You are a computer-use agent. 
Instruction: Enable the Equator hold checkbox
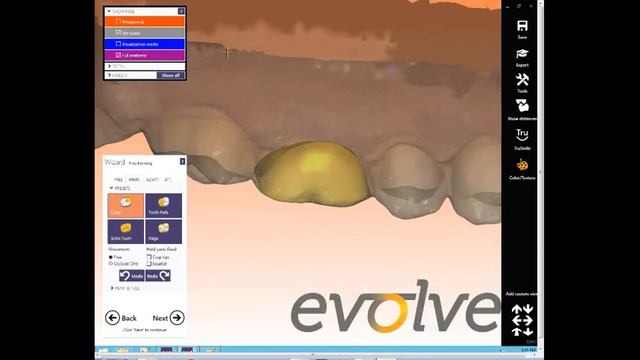tap(149, 264)
